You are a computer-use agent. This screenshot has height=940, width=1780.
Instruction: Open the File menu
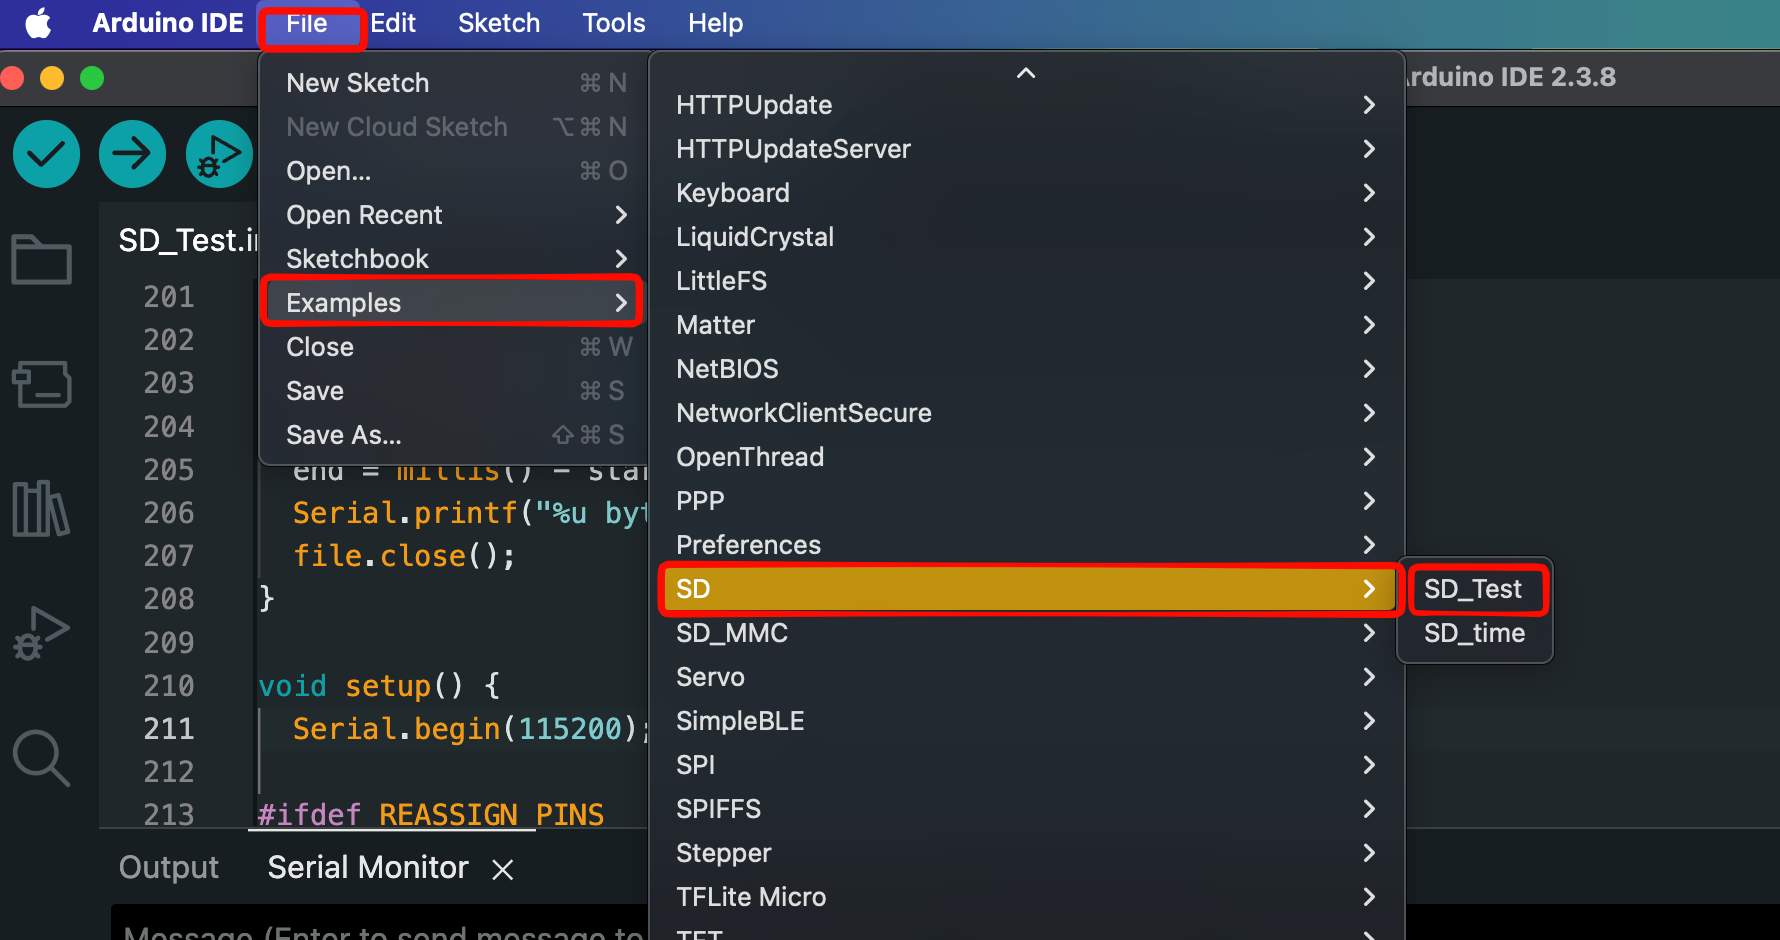click(x=307, y=23)
